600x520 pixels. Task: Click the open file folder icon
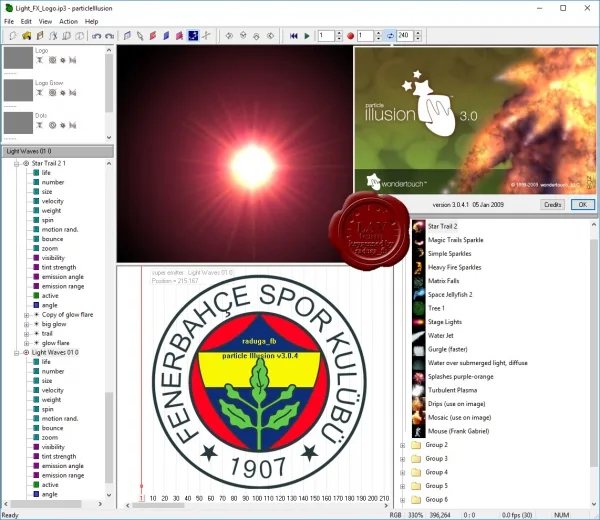(26, 36)
